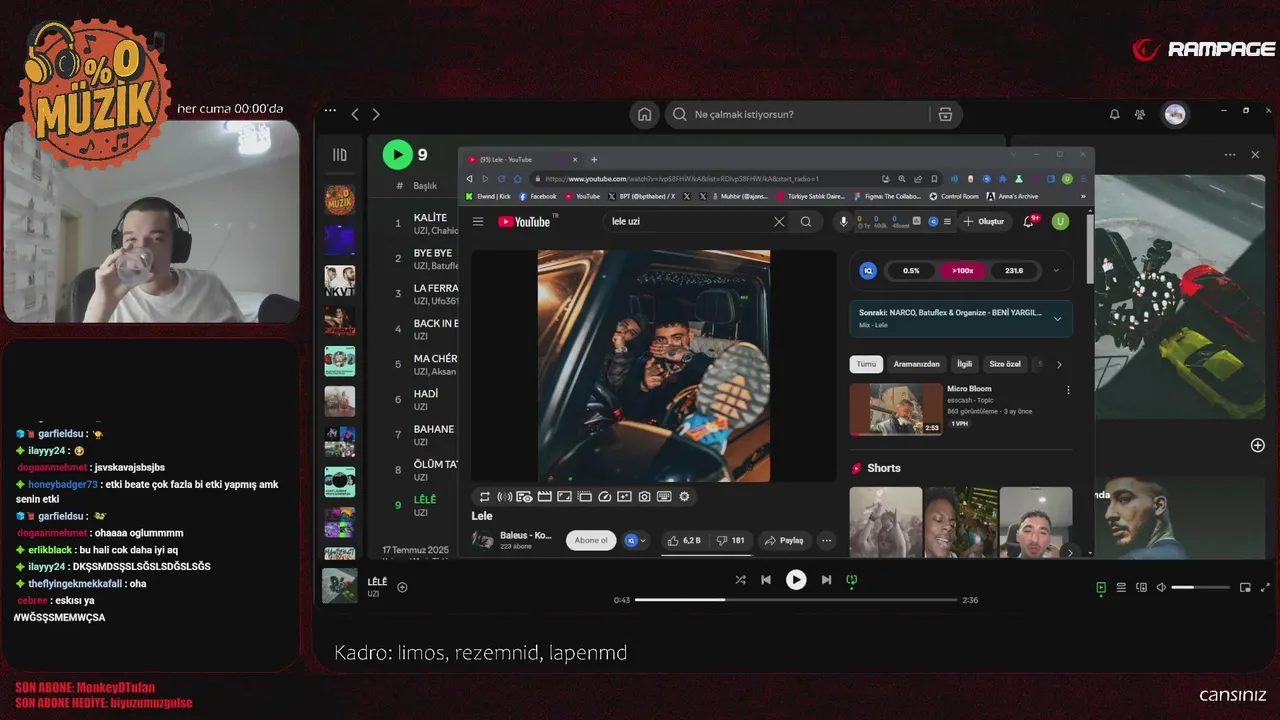Skip to next track in Spotify
1280x720 pixels.
click(x=826, y=580)
